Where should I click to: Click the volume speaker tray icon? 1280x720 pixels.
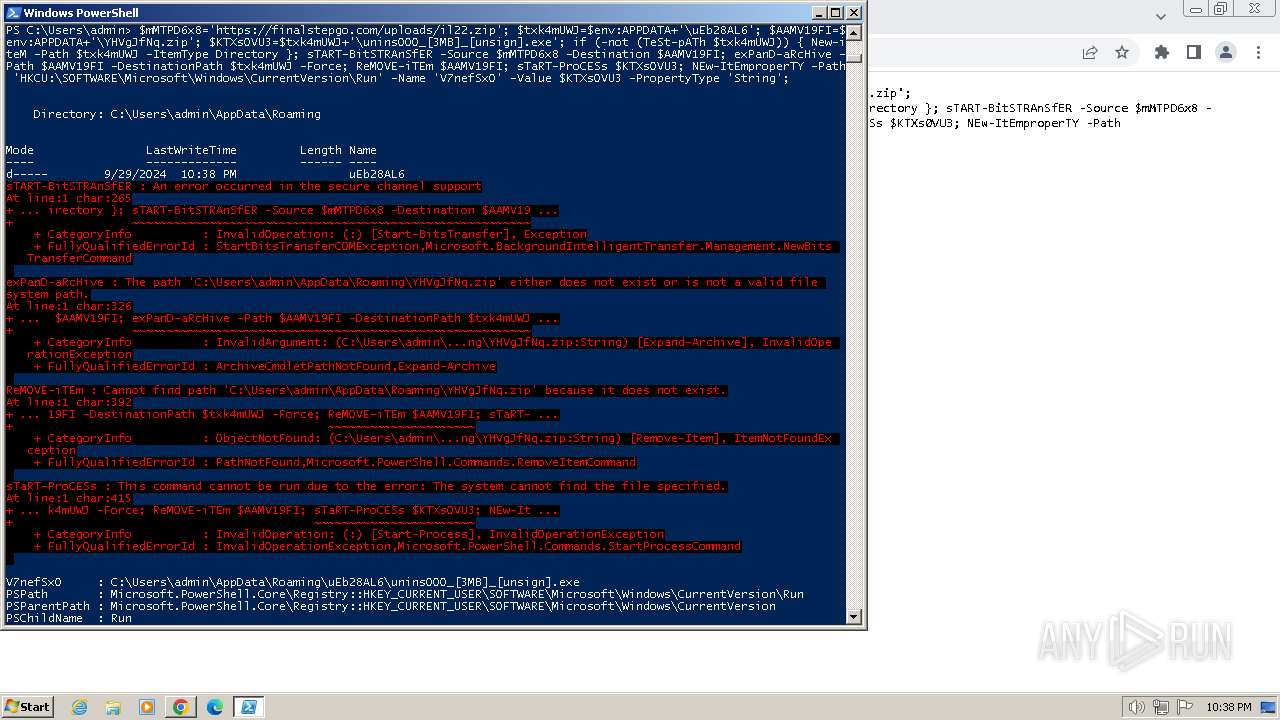pos(1136,707)
